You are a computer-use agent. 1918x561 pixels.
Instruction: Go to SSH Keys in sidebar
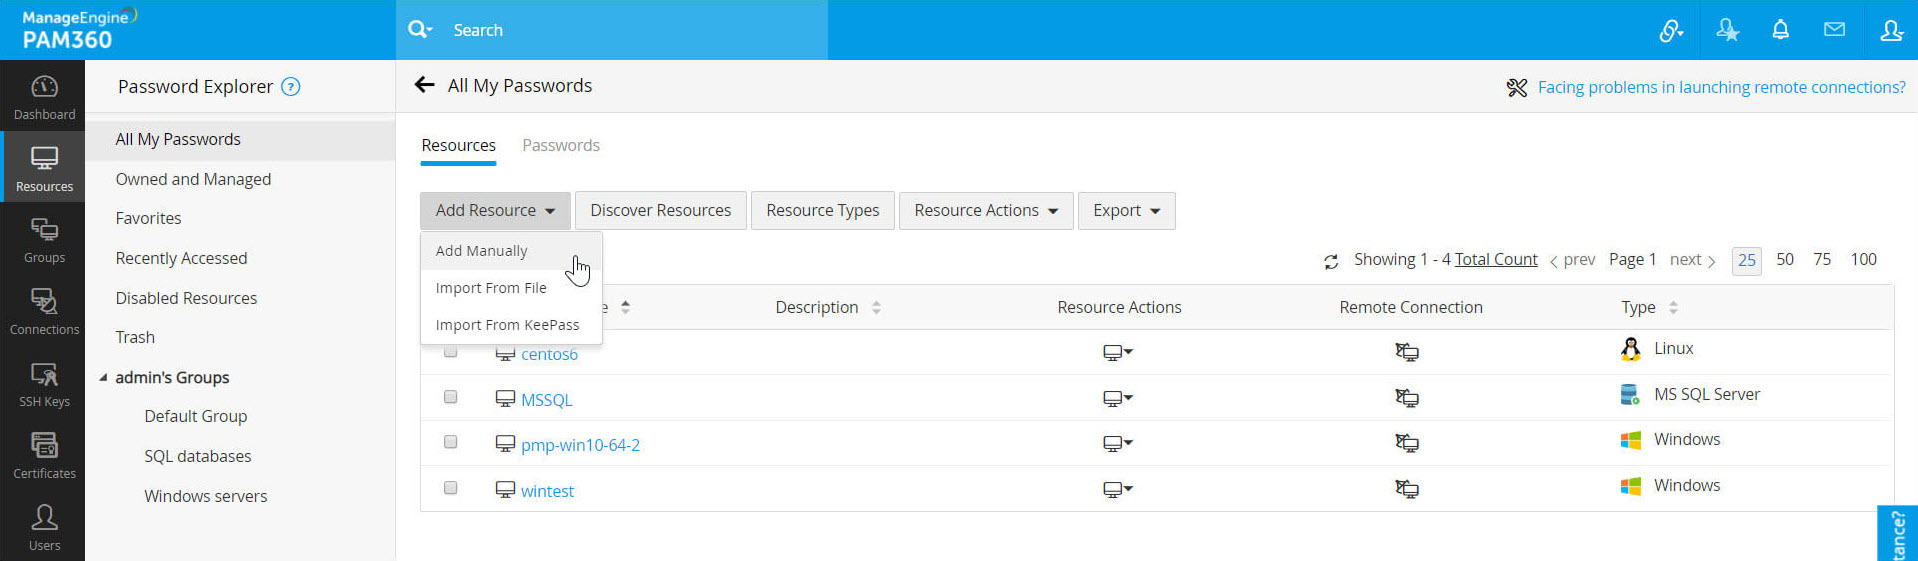[44, 384]
